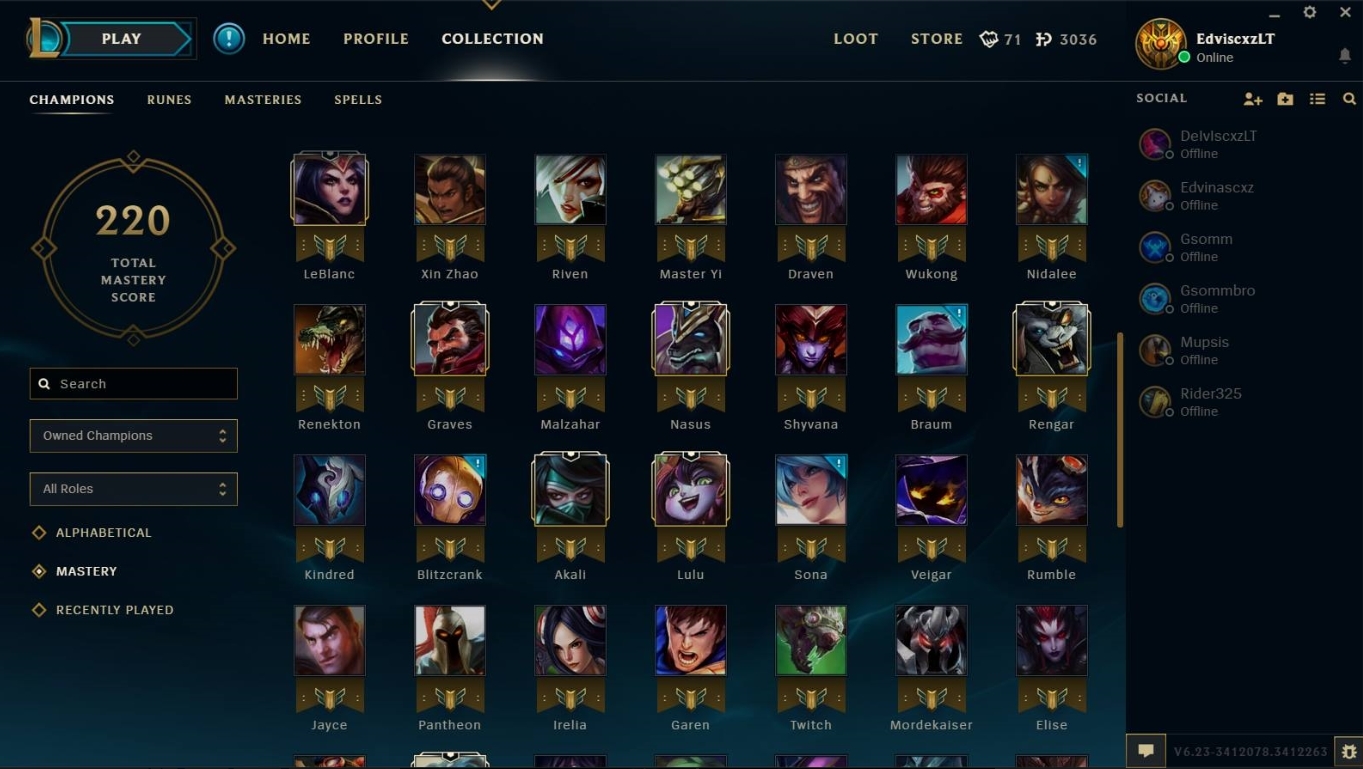Click the add friend icon in Social
The width and height of the screenshot is (1363, 769).
coord(1252,99)
